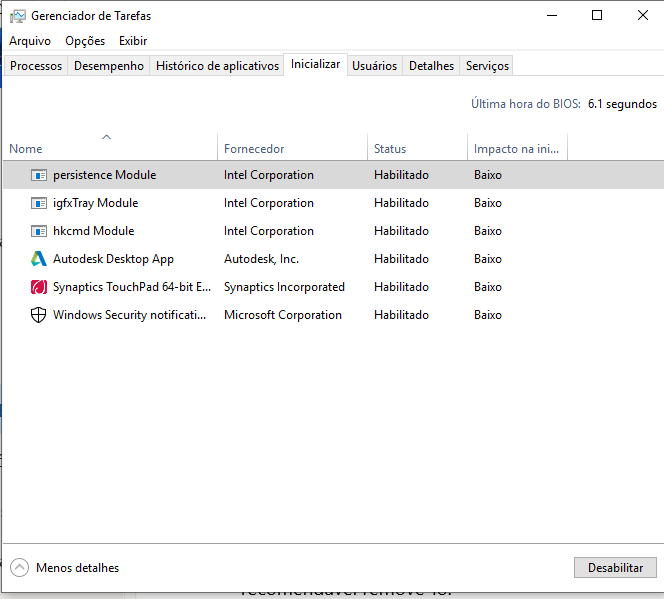Click the Menos detalhes label

click(x=77, y=568)
